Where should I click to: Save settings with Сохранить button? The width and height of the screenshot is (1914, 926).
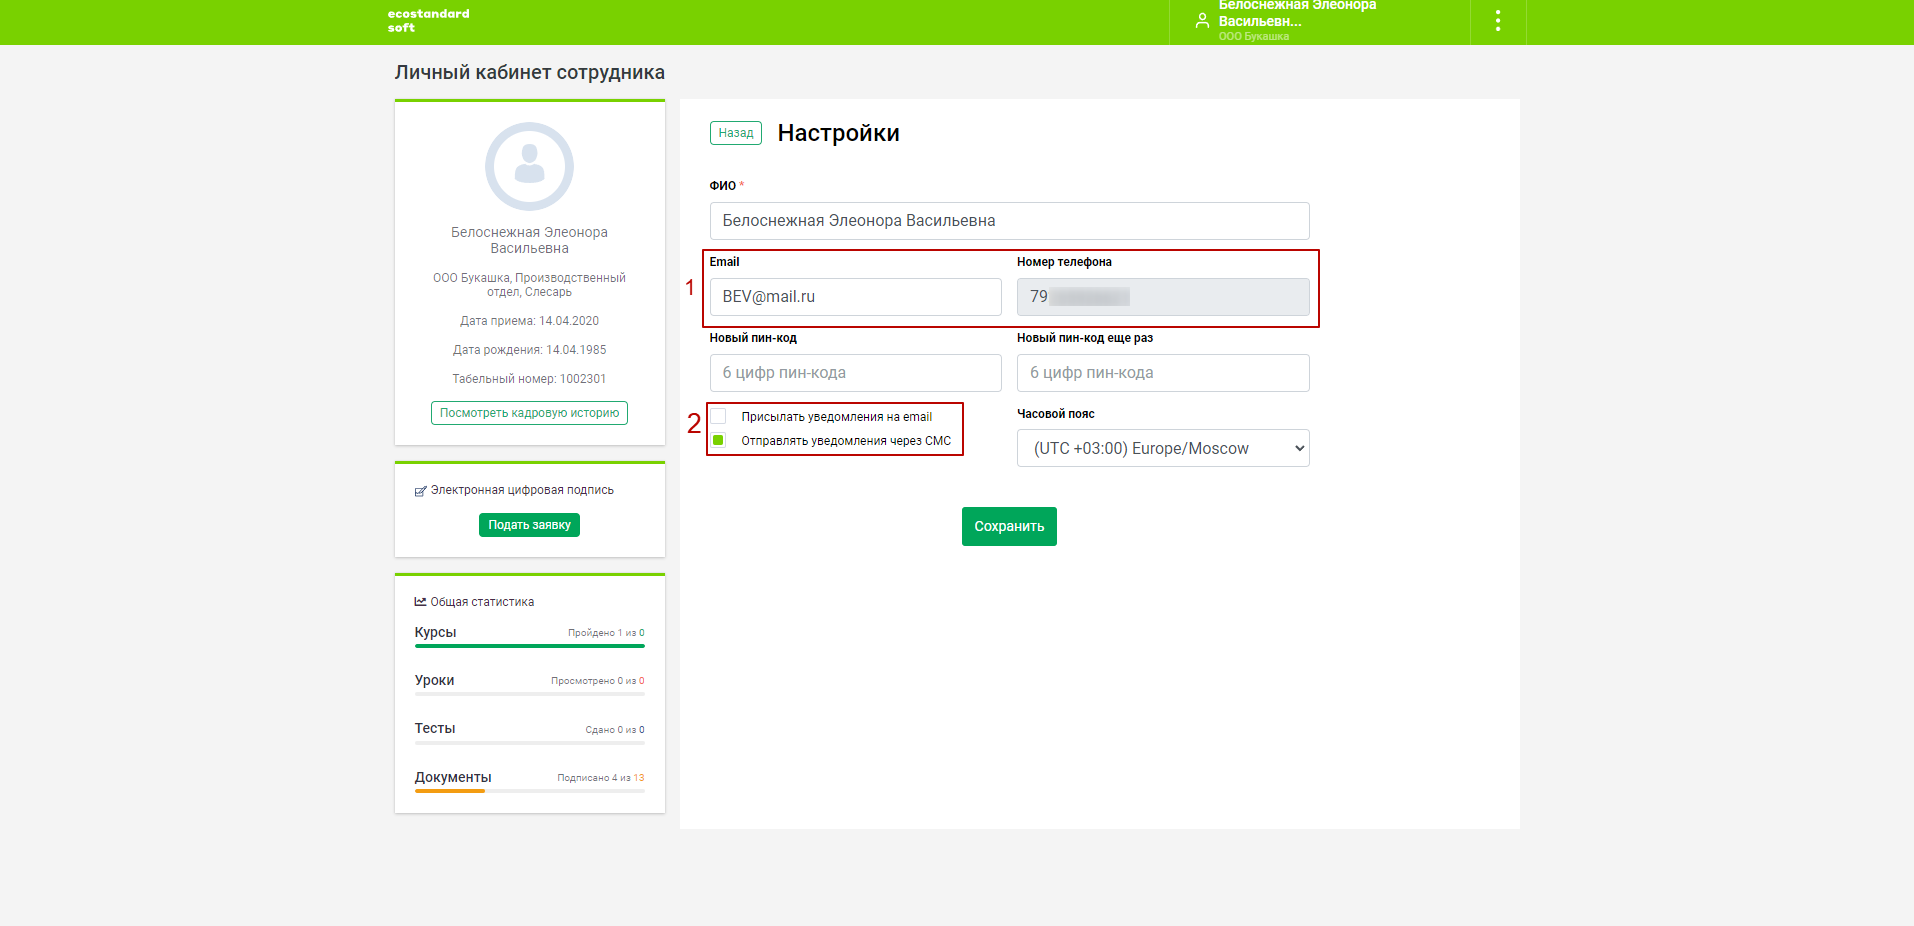[1009, 526]
